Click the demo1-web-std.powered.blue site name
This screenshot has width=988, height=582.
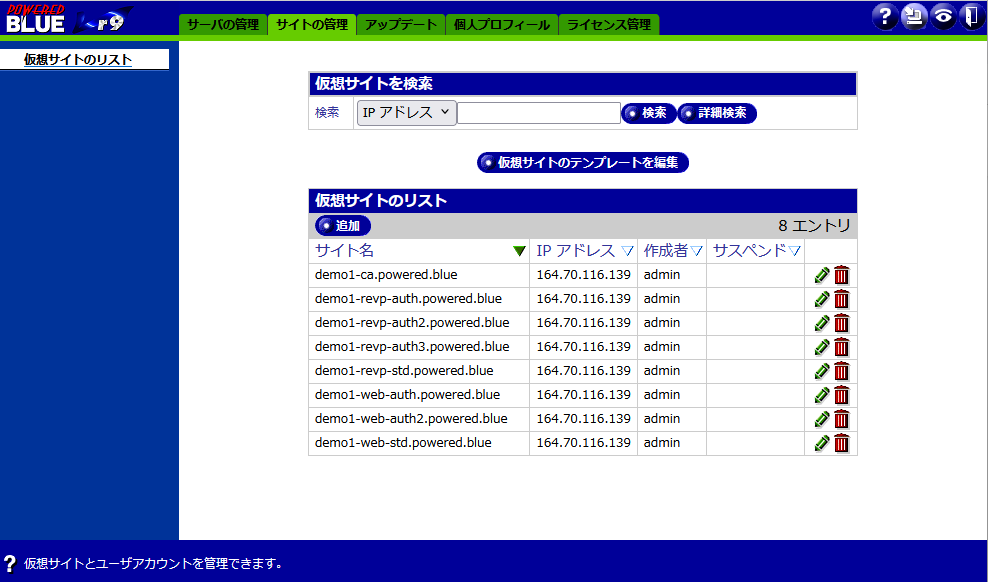(x=403, y=443)
